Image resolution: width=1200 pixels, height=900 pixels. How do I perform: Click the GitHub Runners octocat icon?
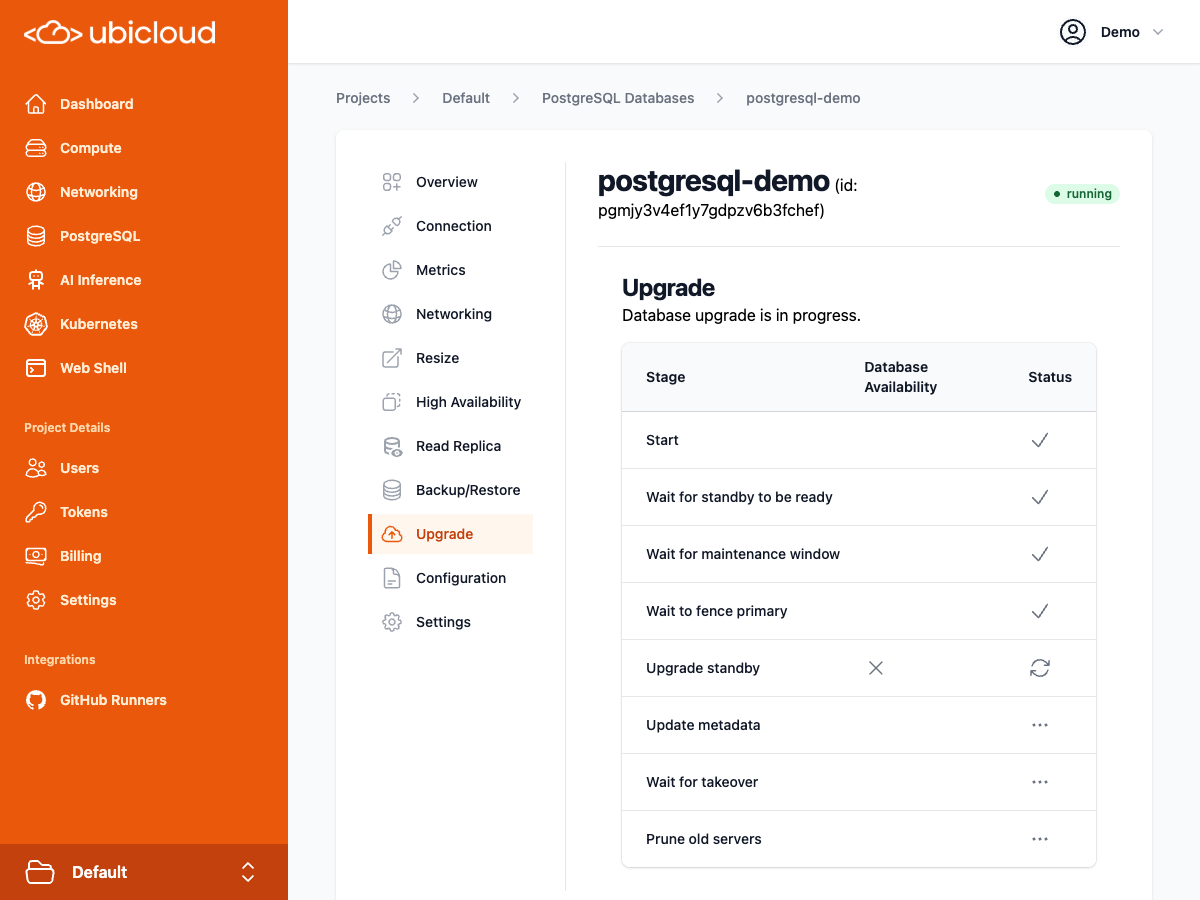pyautogui.click(x=36, y=700)
